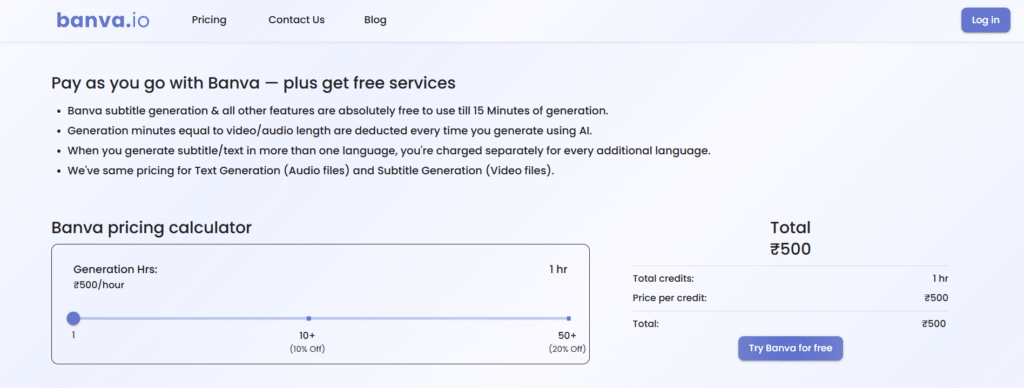Screen dimensions: 1024x388
Task: Click the 50+ label under the slider
Action: [x=568, y=335]
